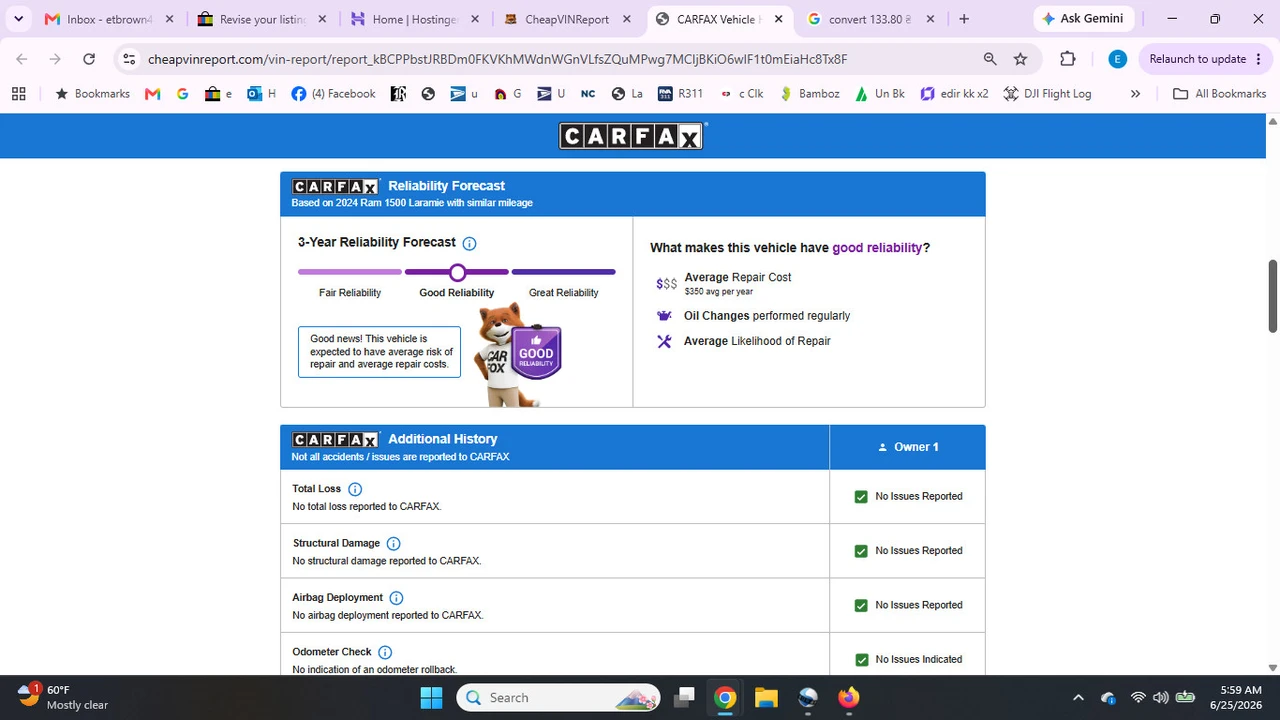
Task: Open the Un Bk bookmark
Action: tap(880, 94)
